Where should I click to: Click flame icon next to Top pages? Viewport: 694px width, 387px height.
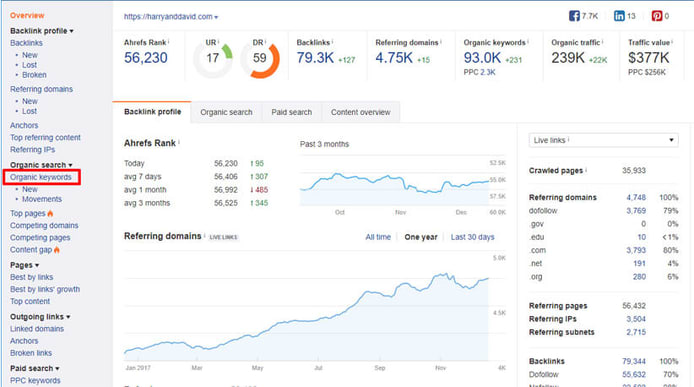click(x=50, y=213)
